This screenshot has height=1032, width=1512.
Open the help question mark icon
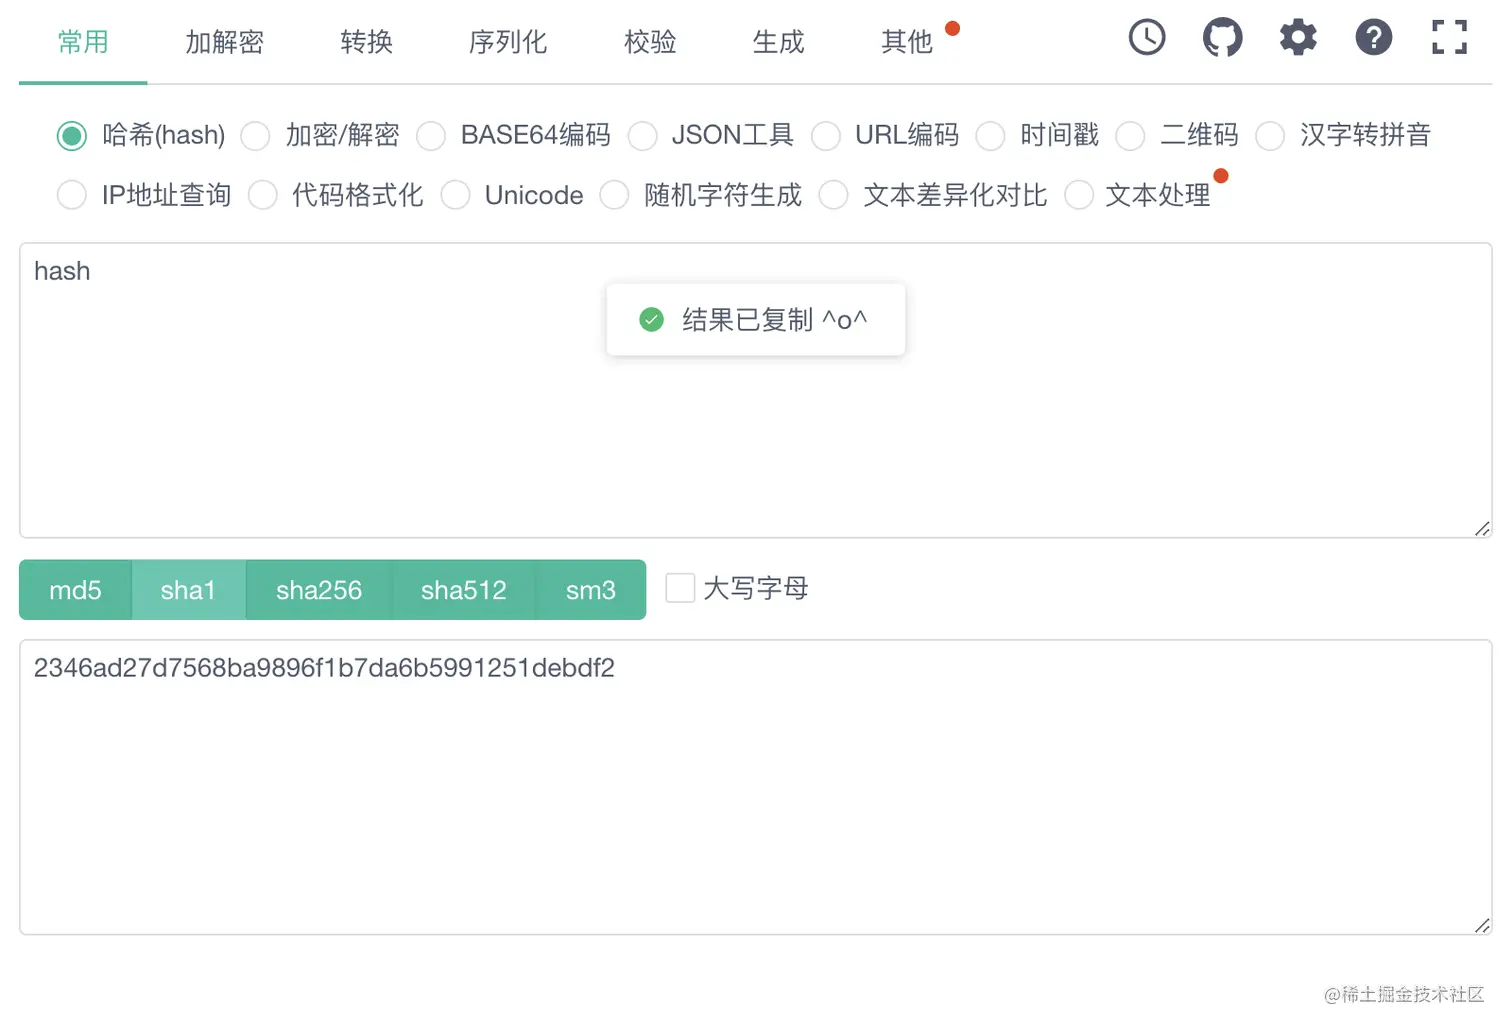(x=1374, y=38)
